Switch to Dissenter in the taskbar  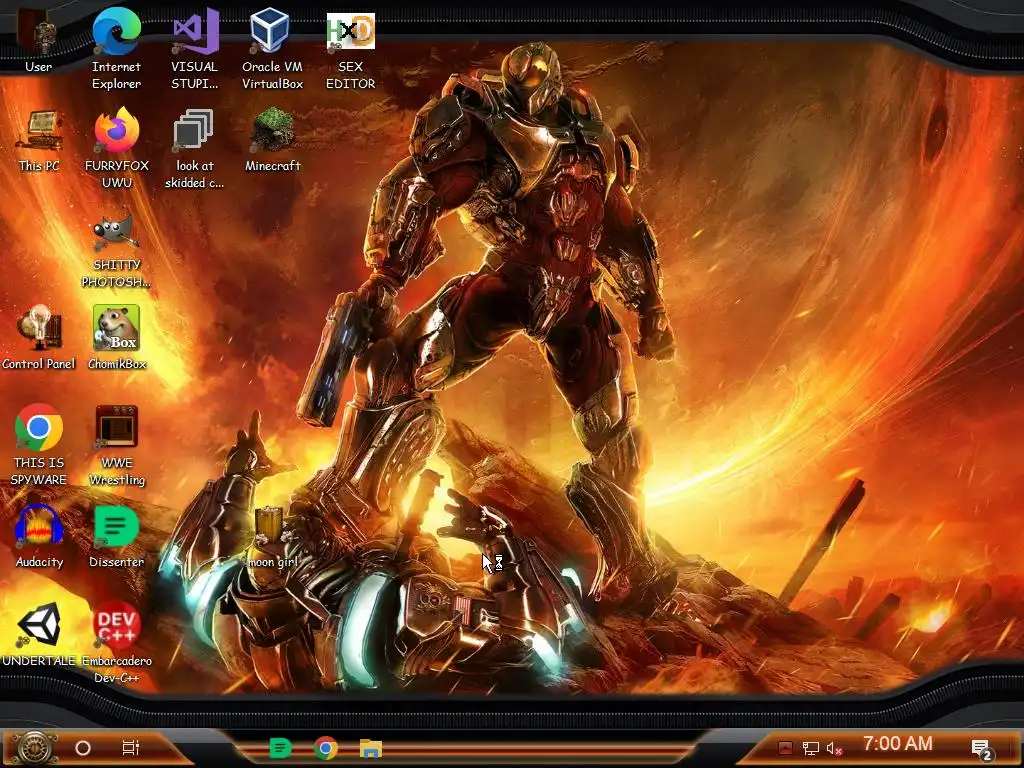[280, 748]
